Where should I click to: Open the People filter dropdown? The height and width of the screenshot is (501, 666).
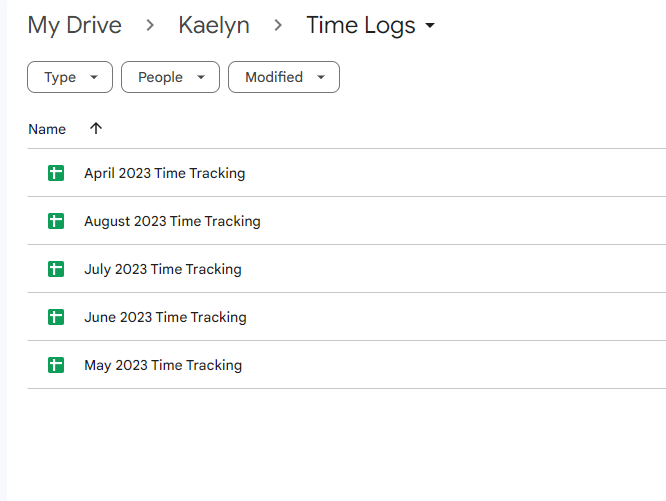pos(170,77)
